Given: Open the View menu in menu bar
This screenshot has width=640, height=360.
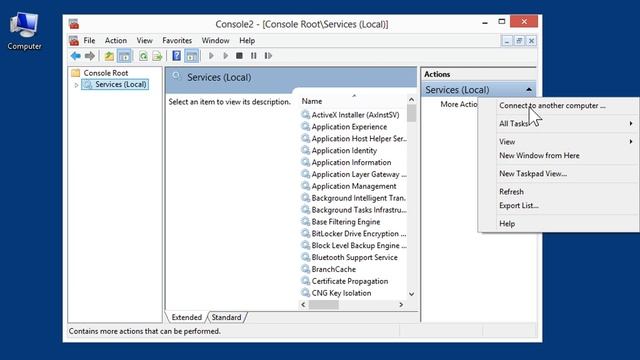Looking at the screenshot, I should click(x=144, y=40).
